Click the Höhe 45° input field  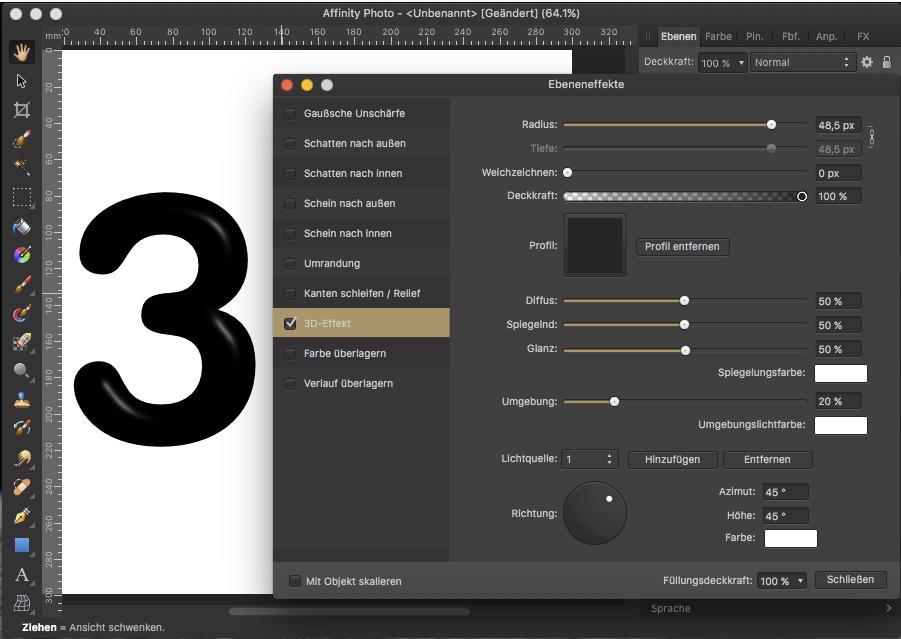pyautogui.click(x=785, y=516)
